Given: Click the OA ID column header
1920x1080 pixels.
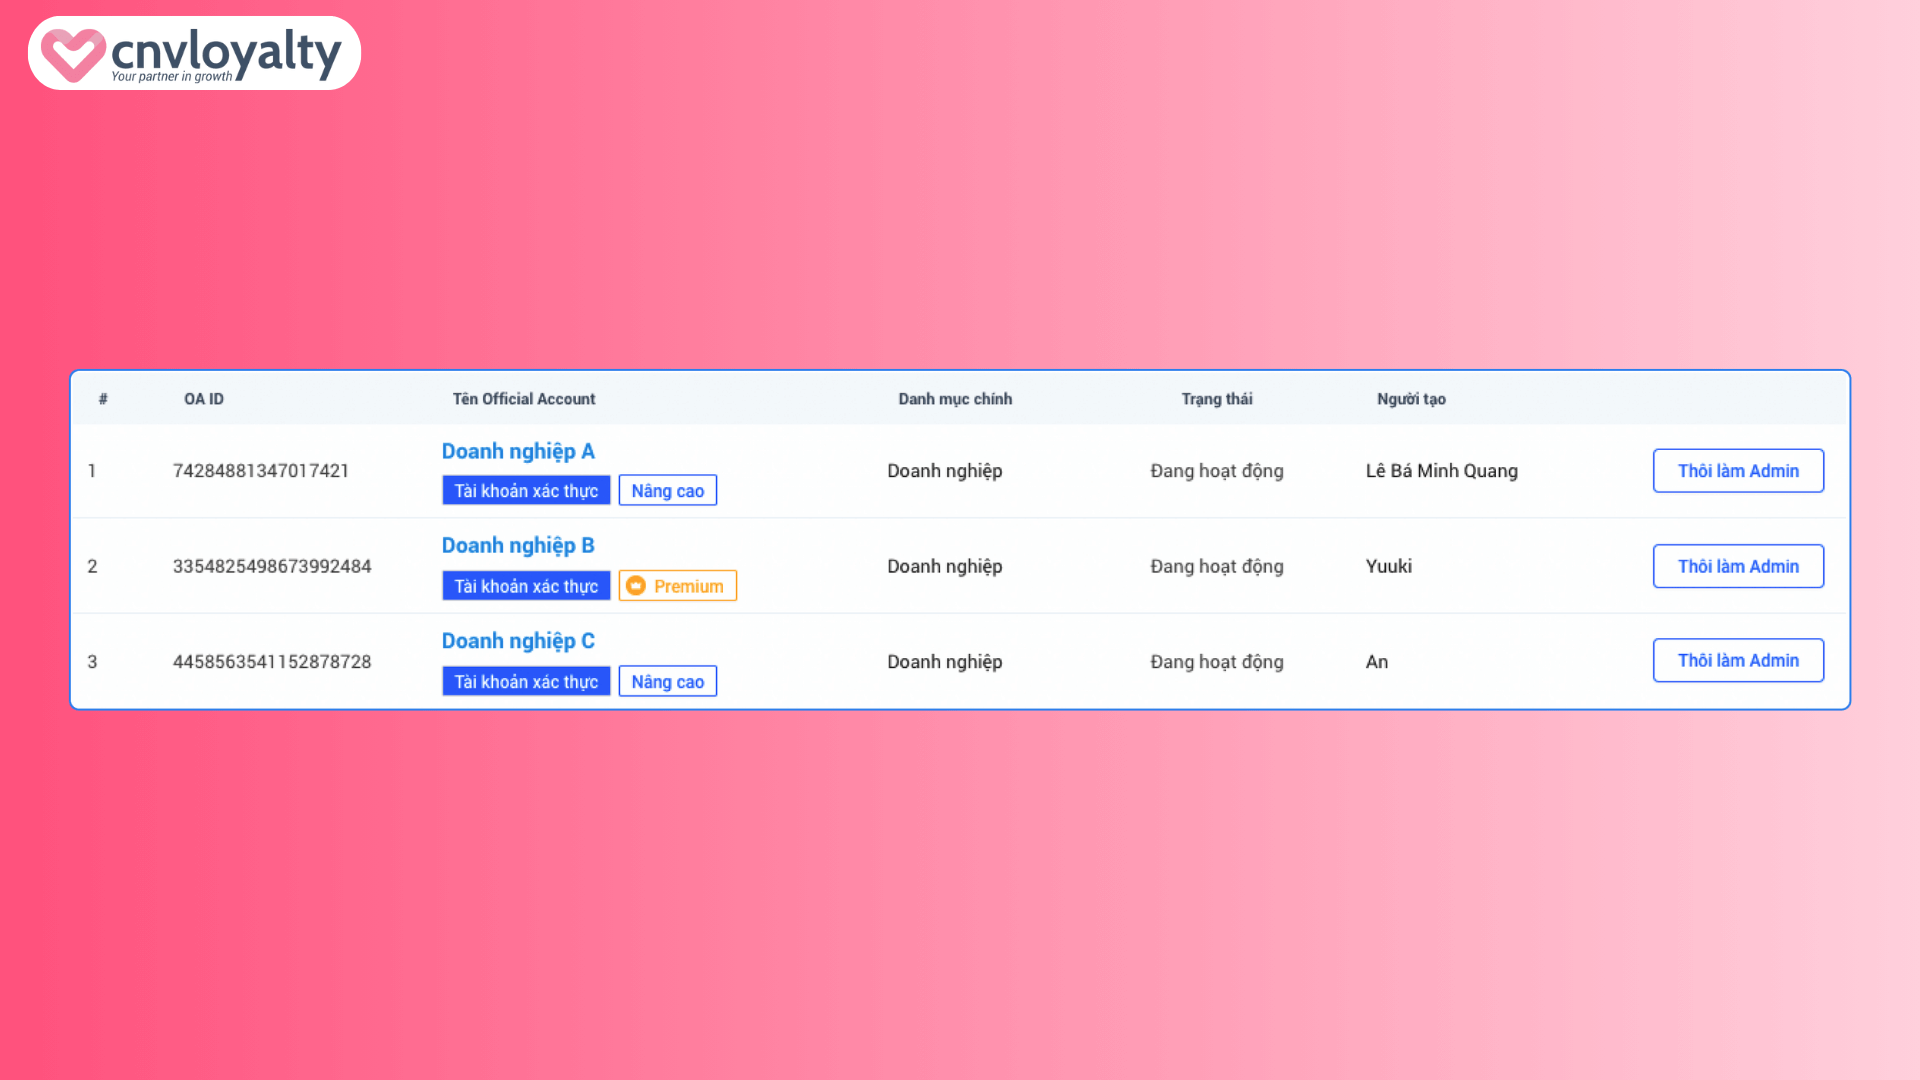Looking at the screenshot, I should pos(203,398).
